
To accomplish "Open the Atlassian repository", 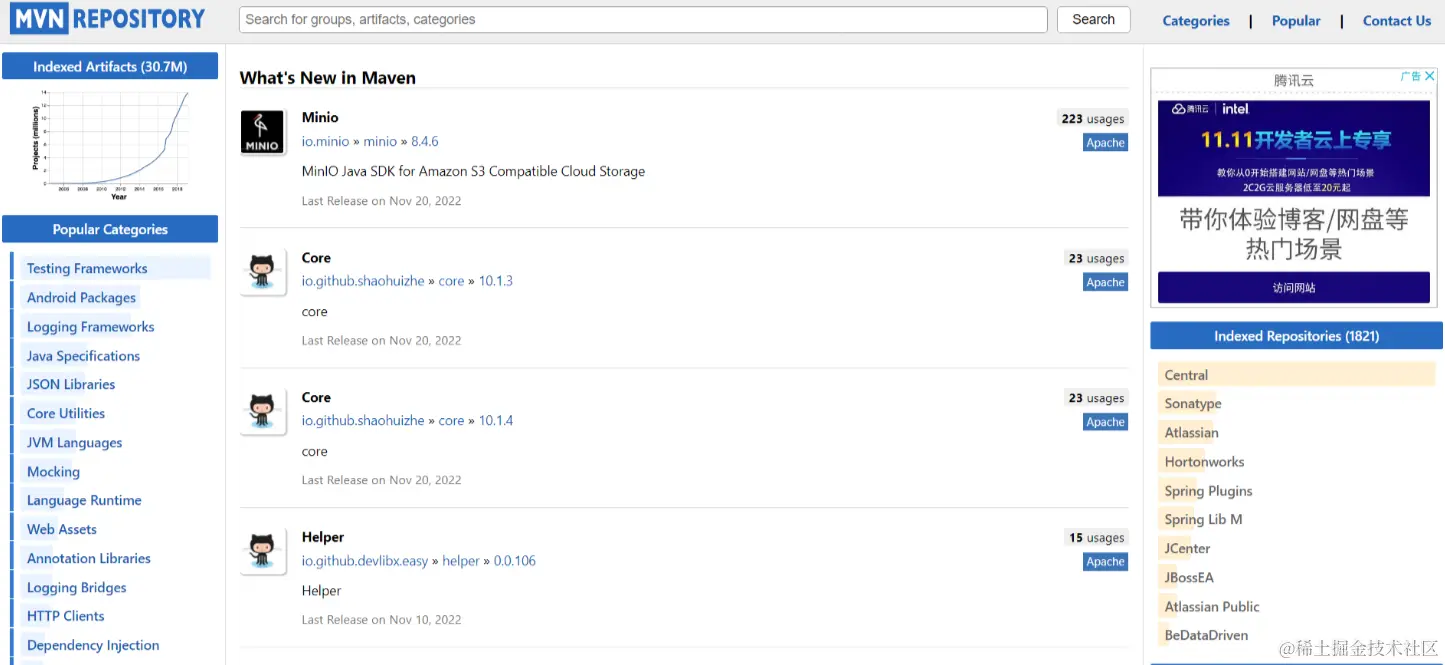I will click(1192, 433).
